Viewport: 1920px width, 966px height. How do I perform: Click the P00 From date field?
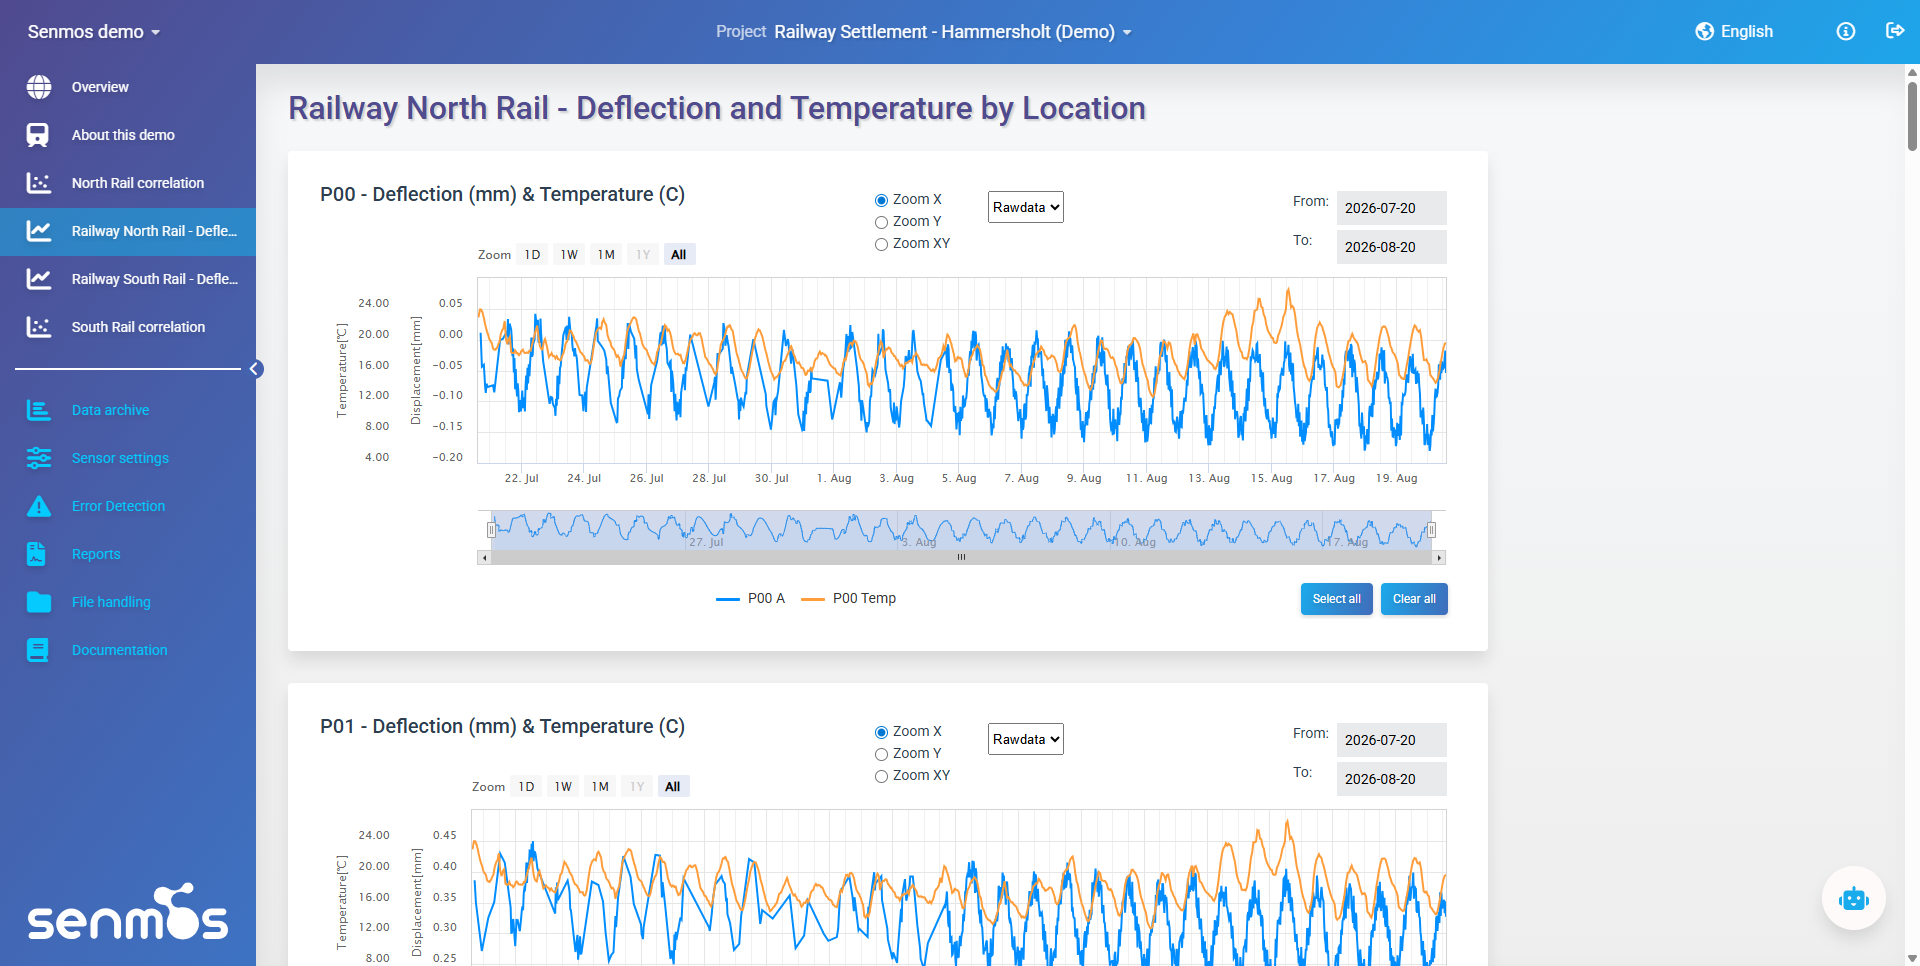coord(1391,208)
